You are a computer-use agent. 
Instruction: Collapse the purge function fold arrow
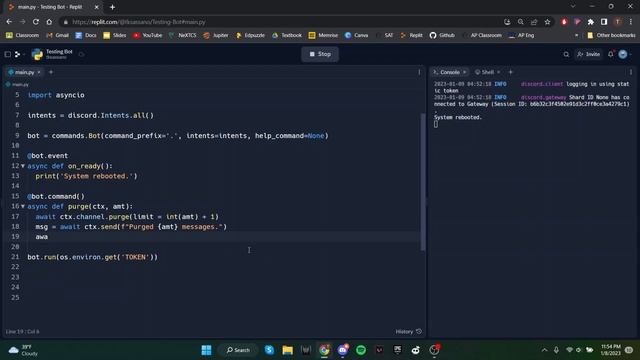(23, 207)
